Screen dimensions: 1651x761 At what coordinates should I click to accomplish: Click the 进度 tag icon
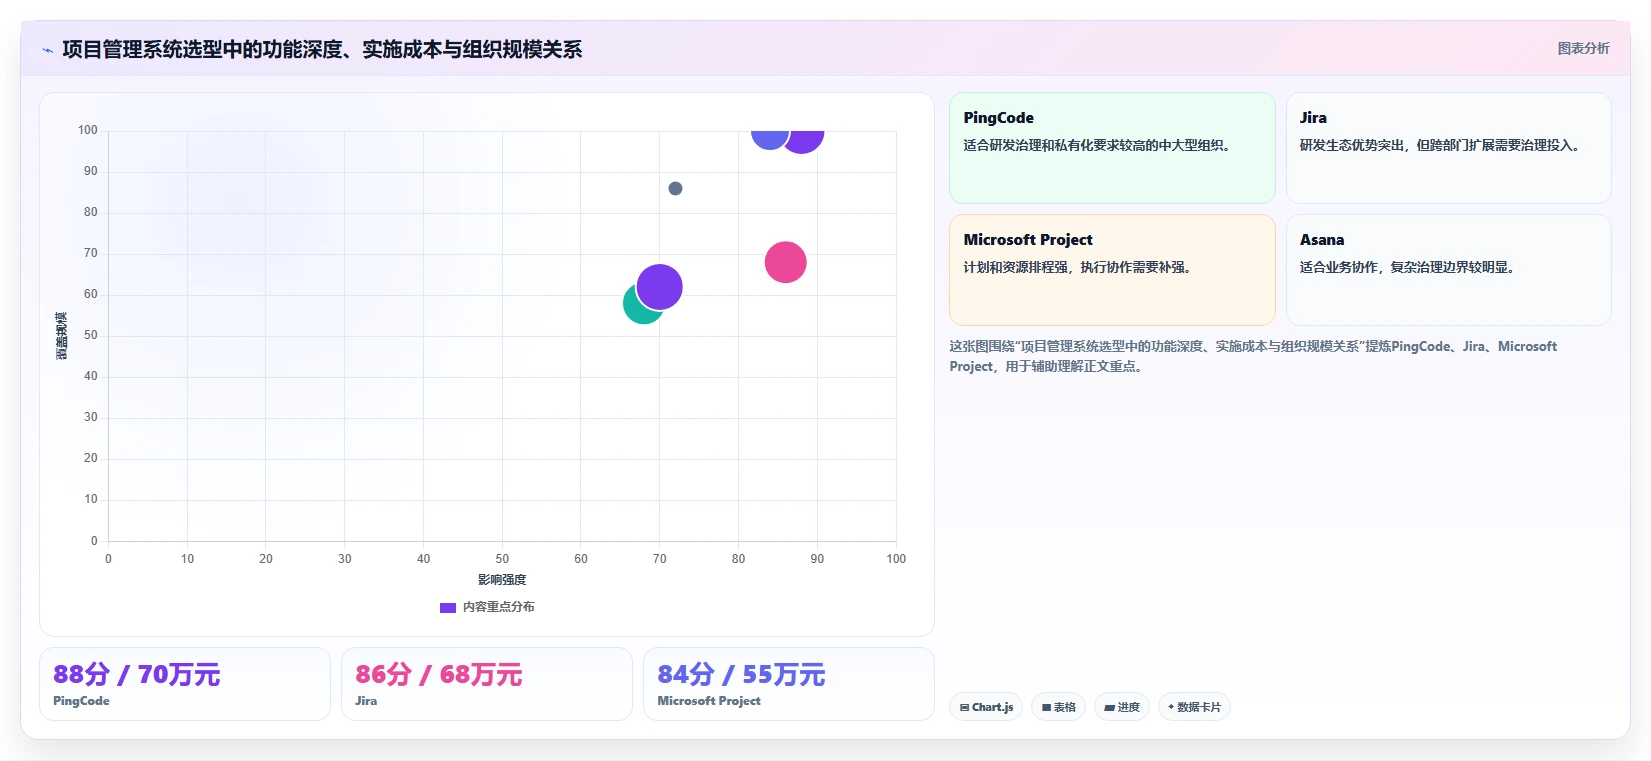(1109, 707)
